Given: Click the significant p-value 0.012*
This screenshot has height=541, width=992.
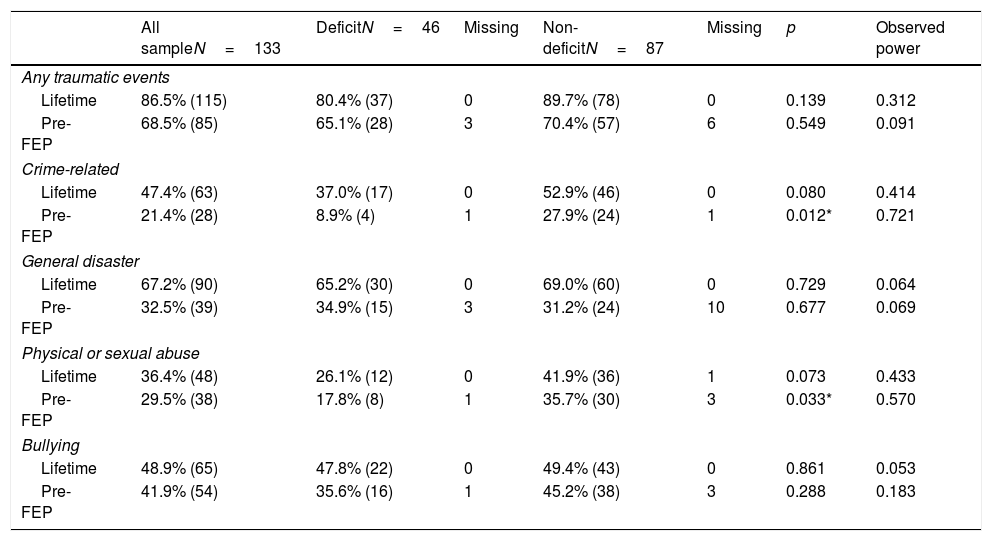Looking at the screenshot, I should 811,216.
